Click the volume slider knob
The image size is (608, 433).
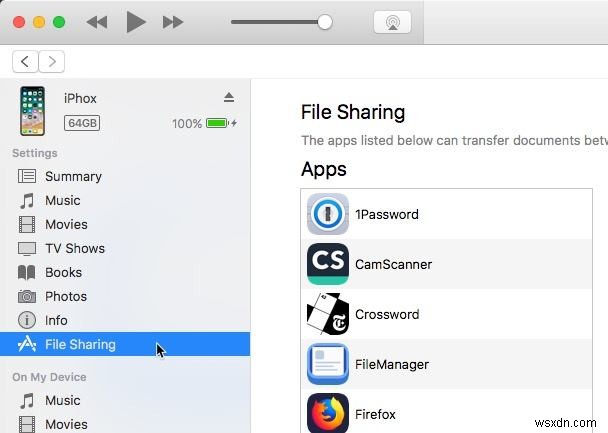325,22
